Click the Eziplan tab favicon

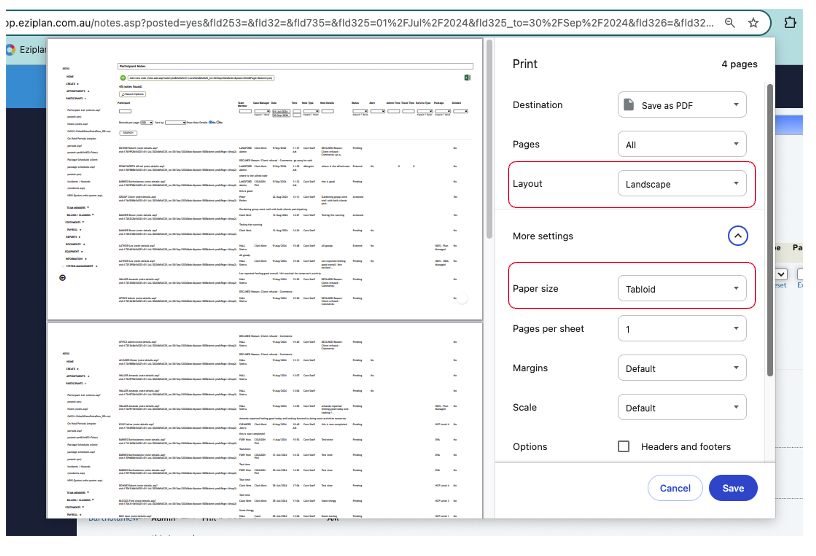[11, 48]
